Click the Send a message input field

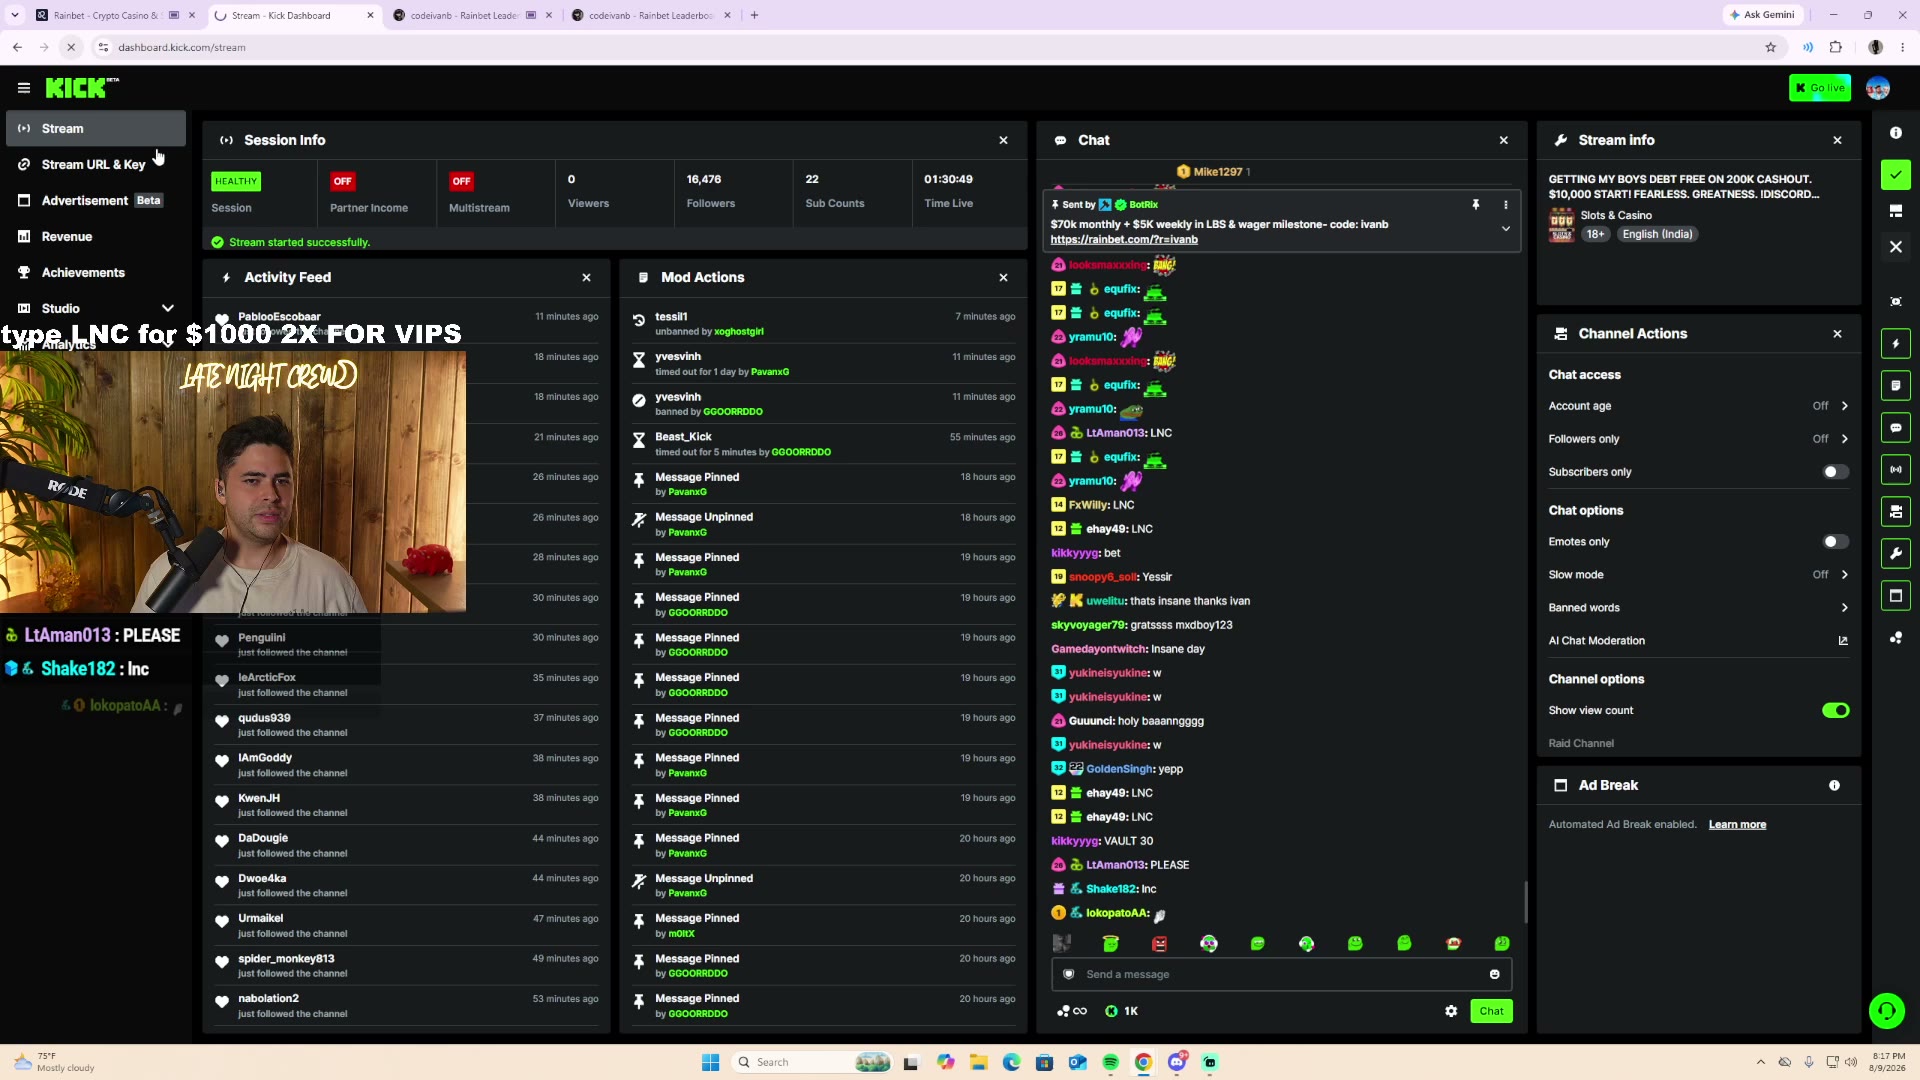(x=1281, y=975)
